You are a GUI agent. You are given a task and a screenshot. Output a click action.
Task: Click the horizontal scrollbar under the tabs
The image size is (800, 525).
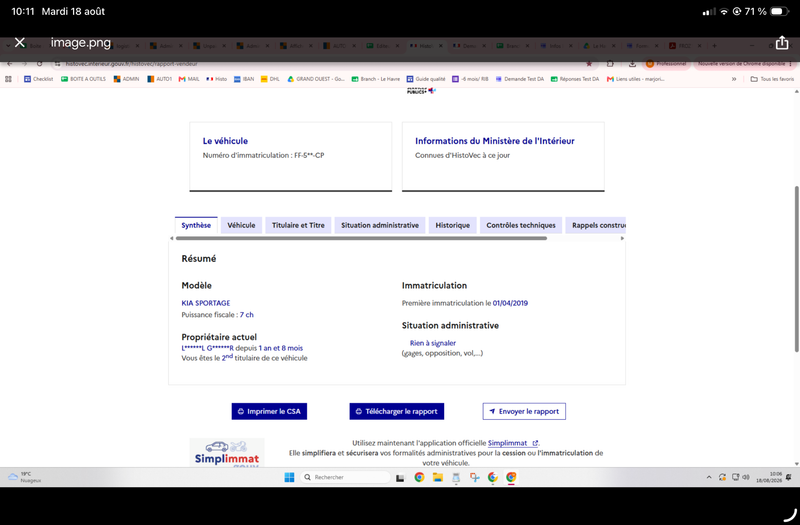(x=361, y=238)
